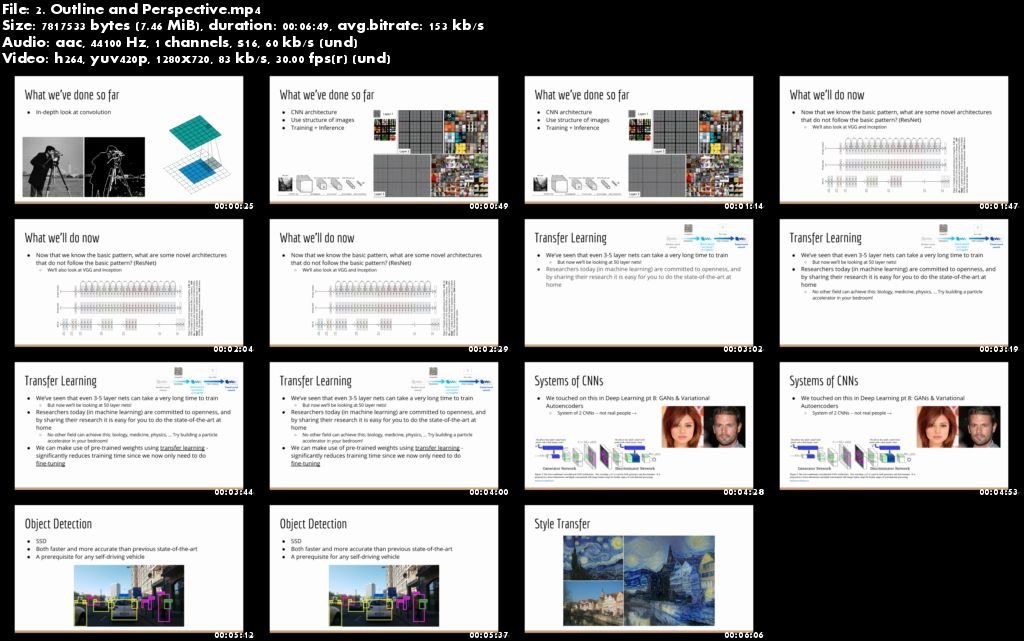Screen dimensions: 1024x641
Task: Click the 'Systems of CNNs' frame at 00:04:53
Action: click(x=895, y=425)
